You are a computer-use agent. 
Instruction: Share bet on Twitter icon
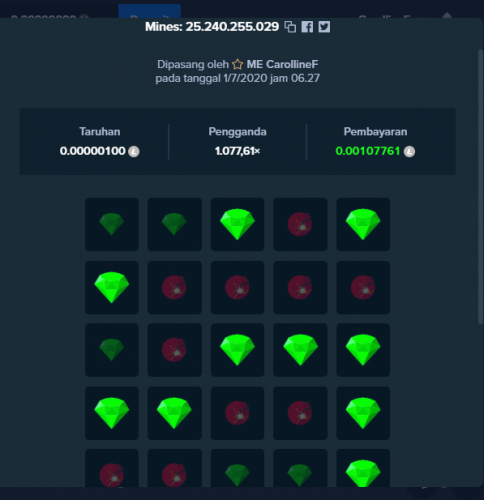(x=324, y=27)
